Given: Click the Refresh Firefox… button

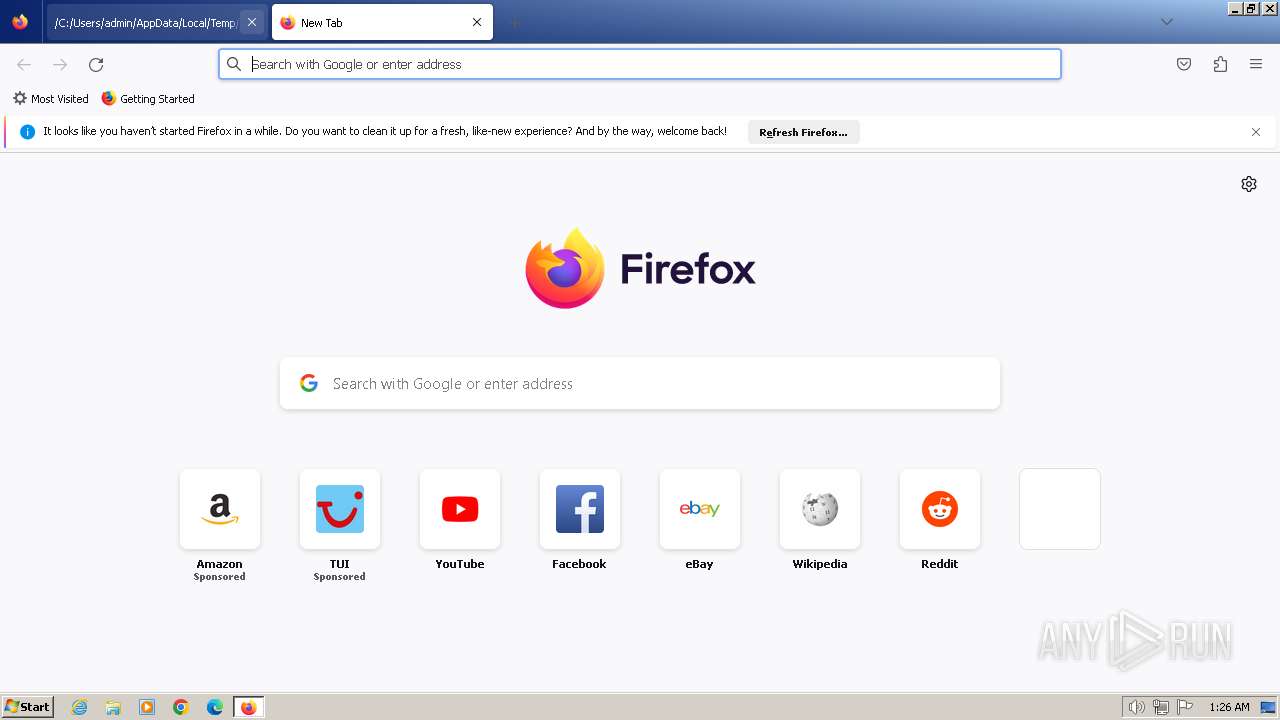Looking at the screenshot, I should tap(803, 132).
